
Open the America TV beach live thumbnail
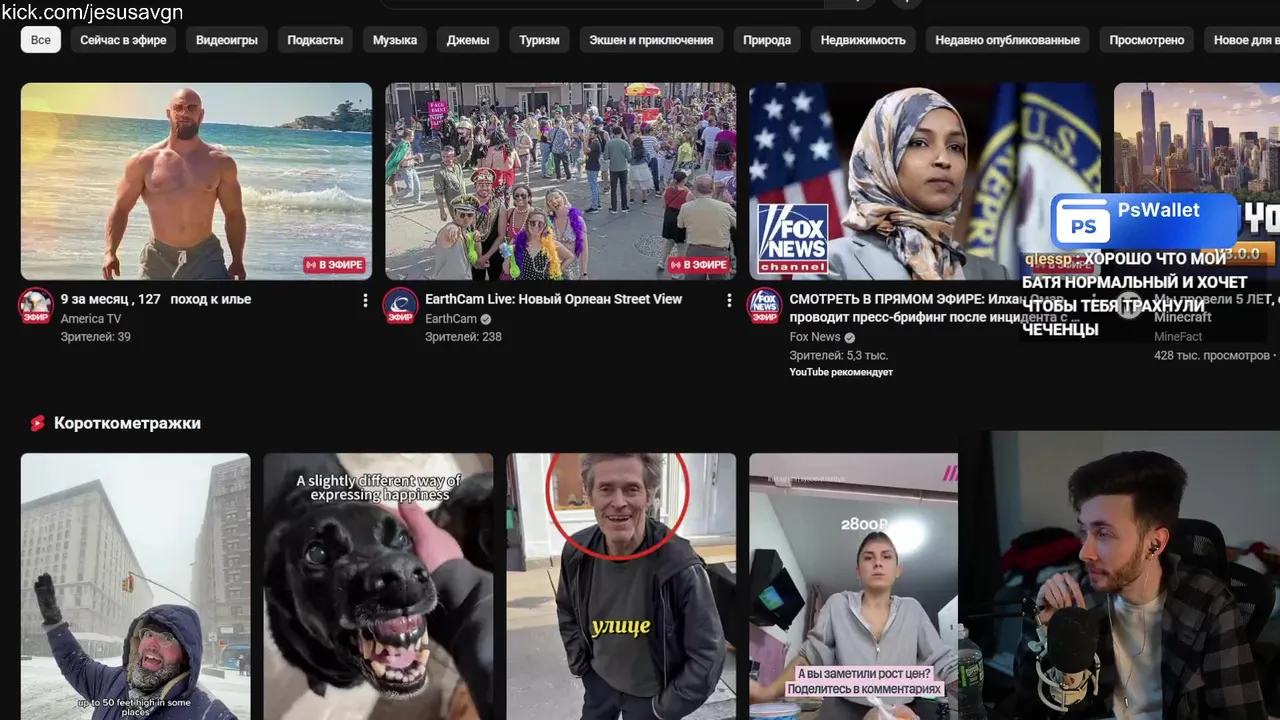click(196, 181)
